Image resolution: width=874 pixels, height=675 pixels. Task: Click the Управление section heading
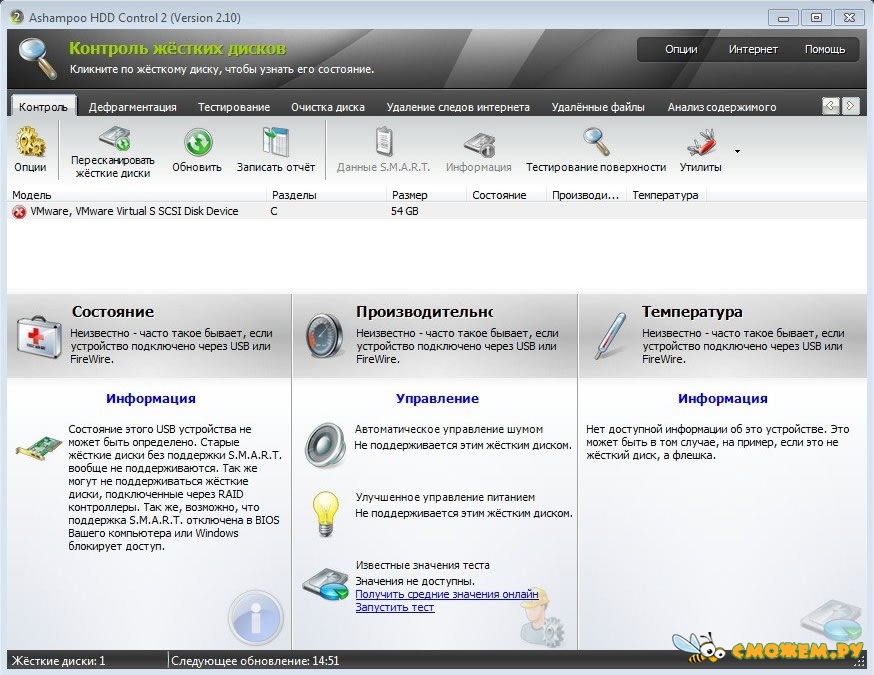437,399
